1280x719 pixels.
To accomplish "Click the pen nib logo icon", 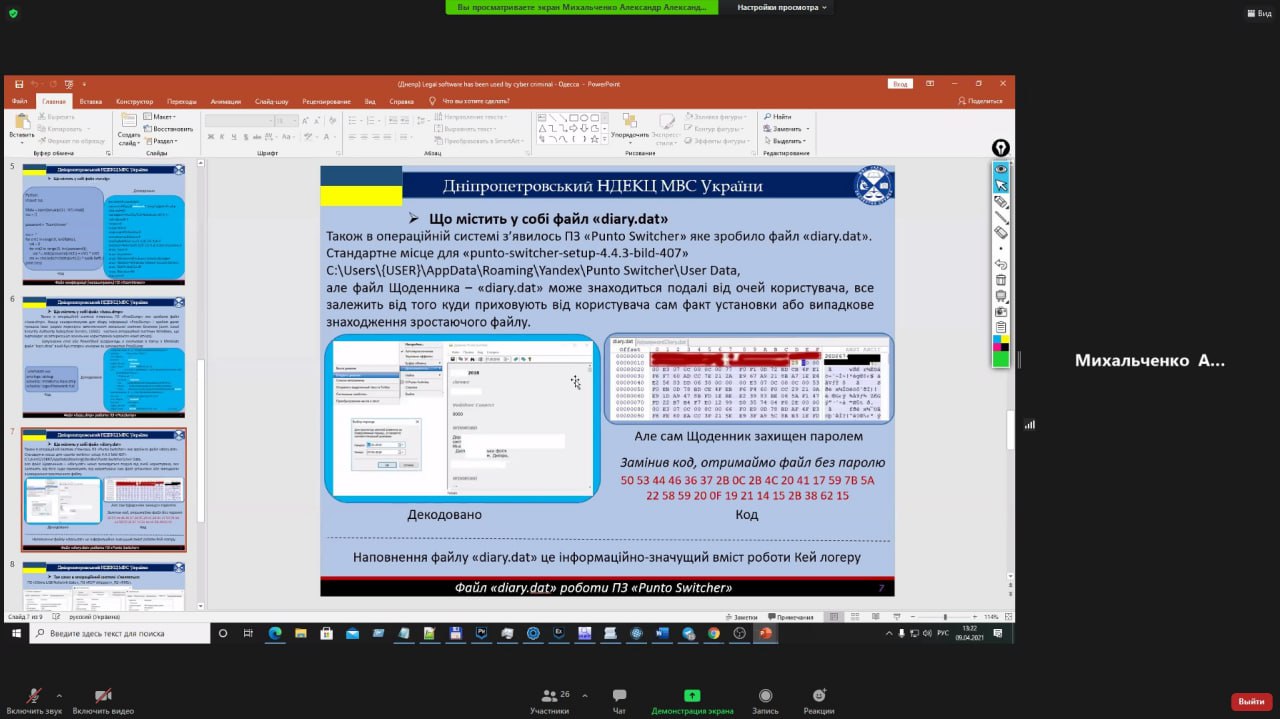I will click(1000, 148).
